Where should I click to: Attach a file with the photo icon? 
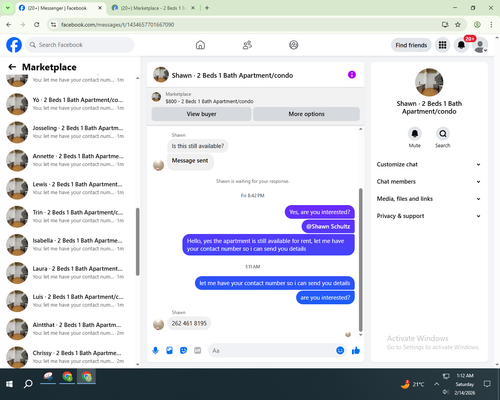point(169,350)
